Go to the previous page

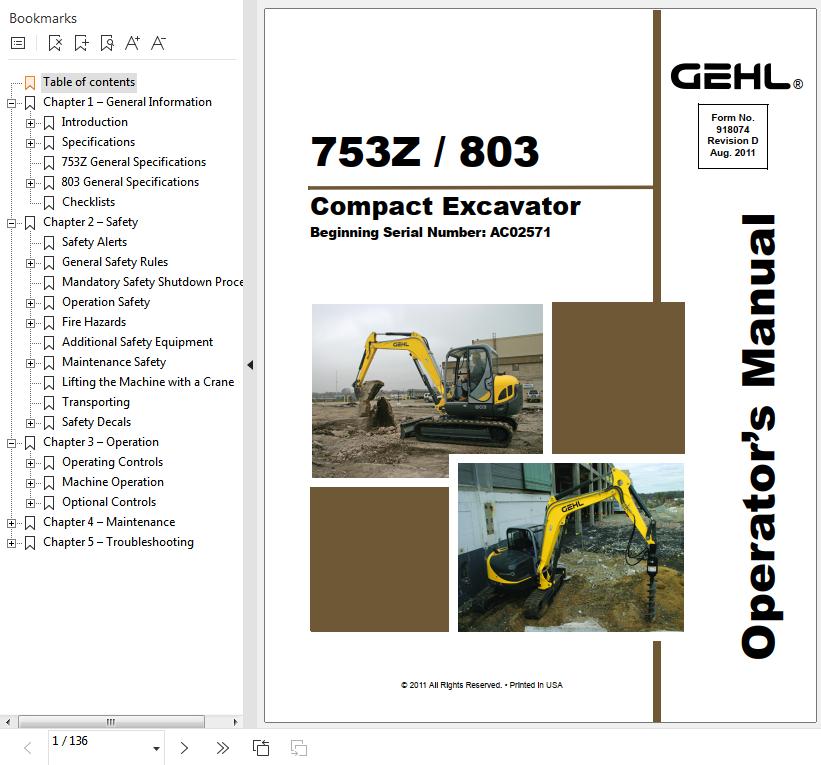coord(28,748)
